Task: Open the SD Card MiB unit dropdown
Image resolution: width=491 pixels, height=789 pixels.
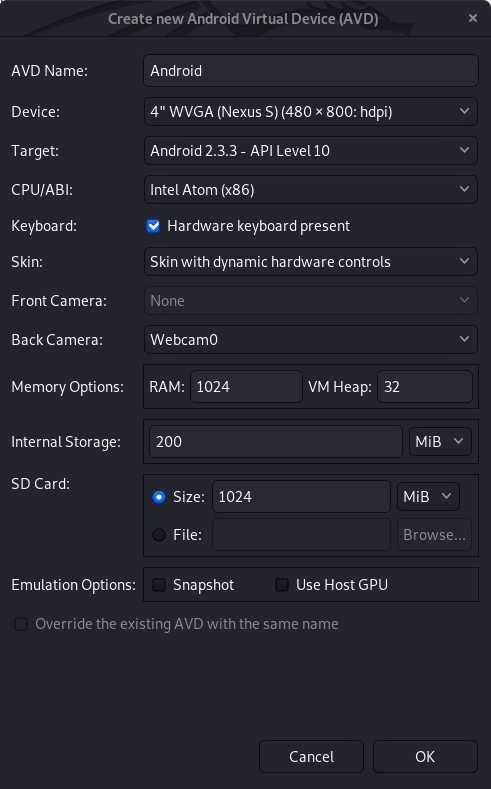Action: pyautogui.click(x=428, y=497)
